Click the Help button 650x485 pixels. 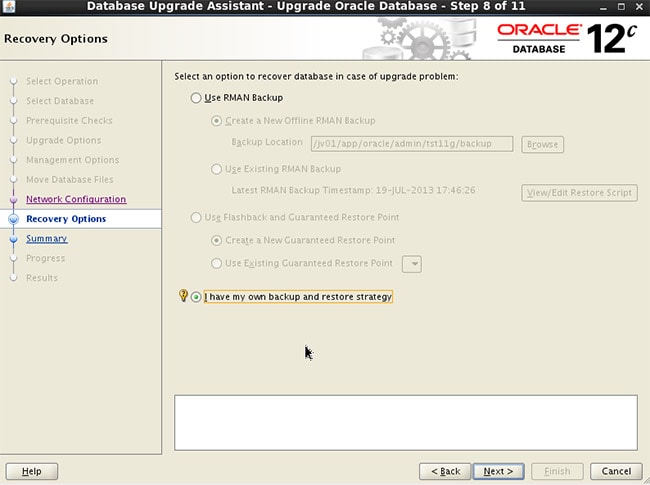(x=32, y=471)
